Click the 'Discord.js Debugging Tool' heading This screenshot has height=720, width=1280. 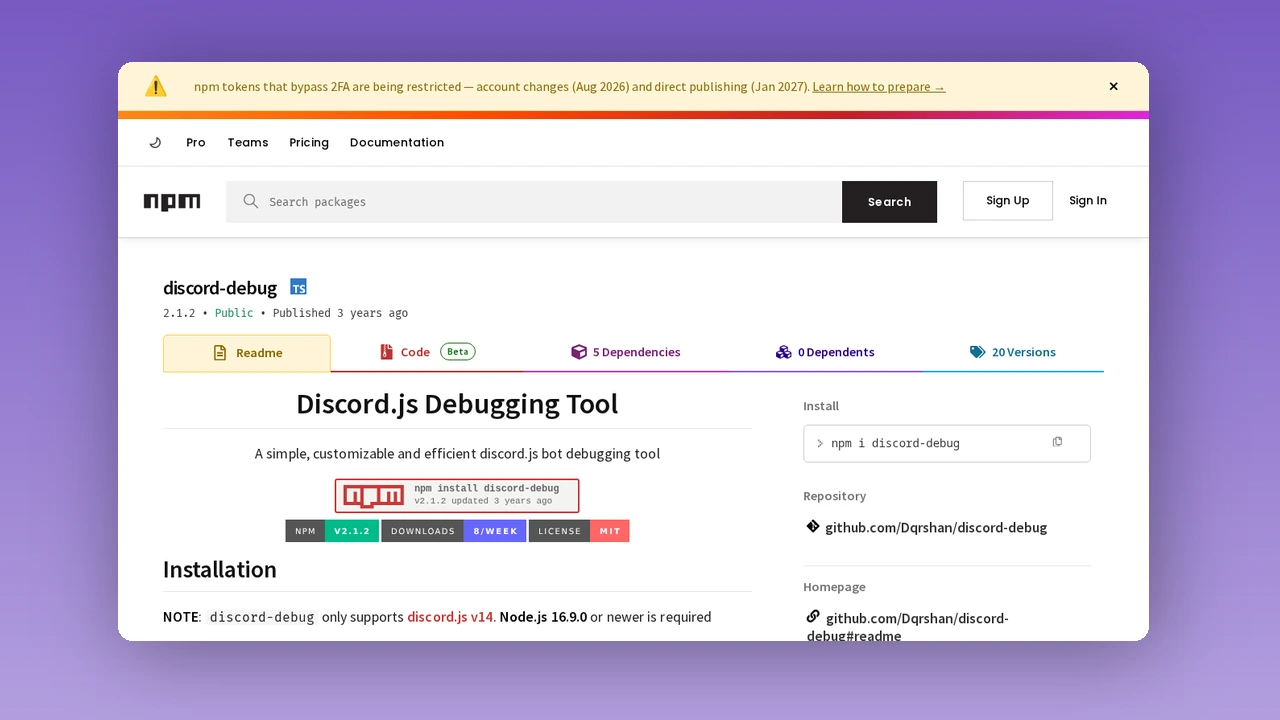457,404
